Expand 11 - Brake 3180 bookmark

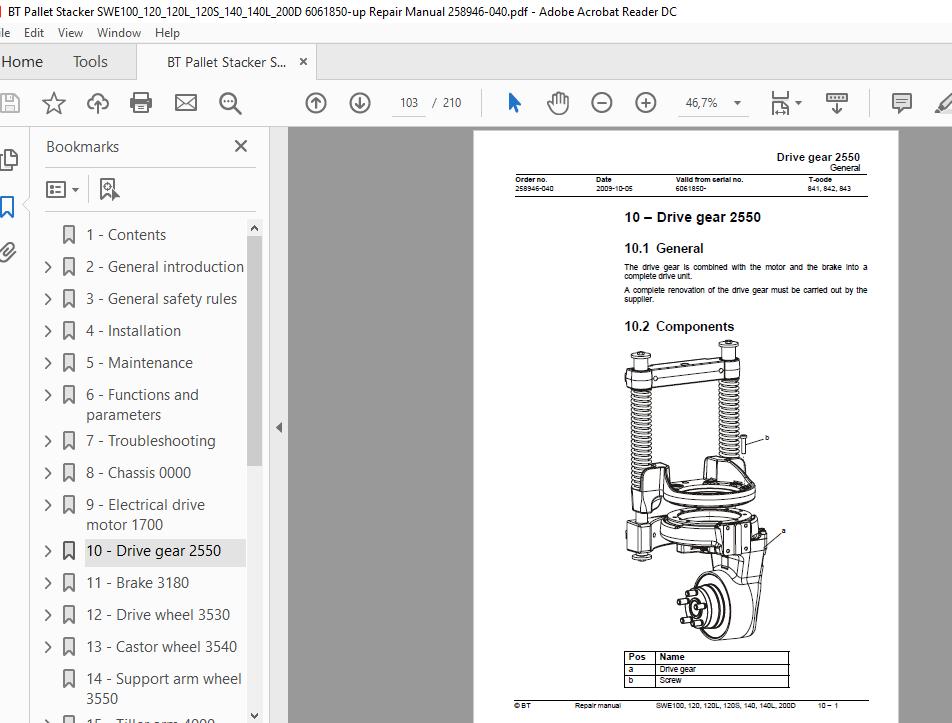click(48, 583)
